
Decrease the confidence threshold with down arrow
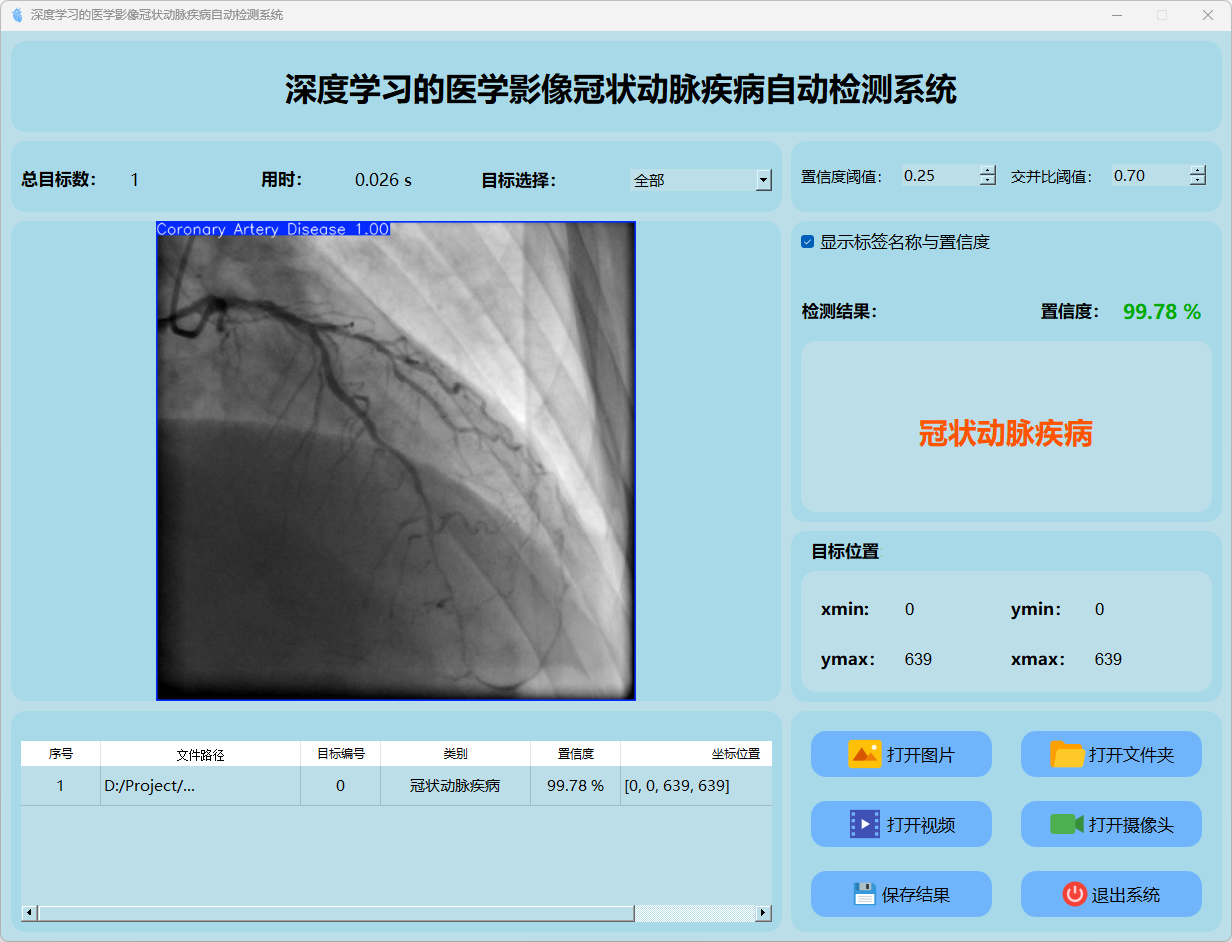988,181
